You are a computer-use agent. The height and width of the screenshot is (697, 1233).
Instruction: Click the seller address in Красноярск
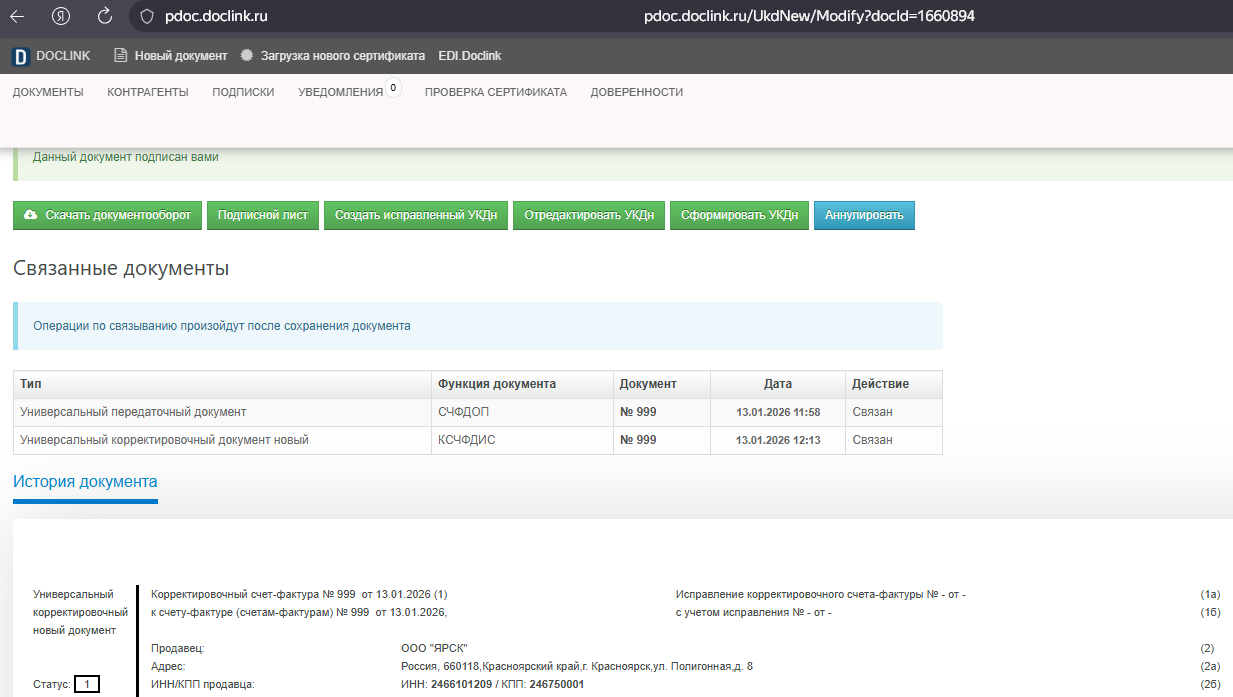577,666
